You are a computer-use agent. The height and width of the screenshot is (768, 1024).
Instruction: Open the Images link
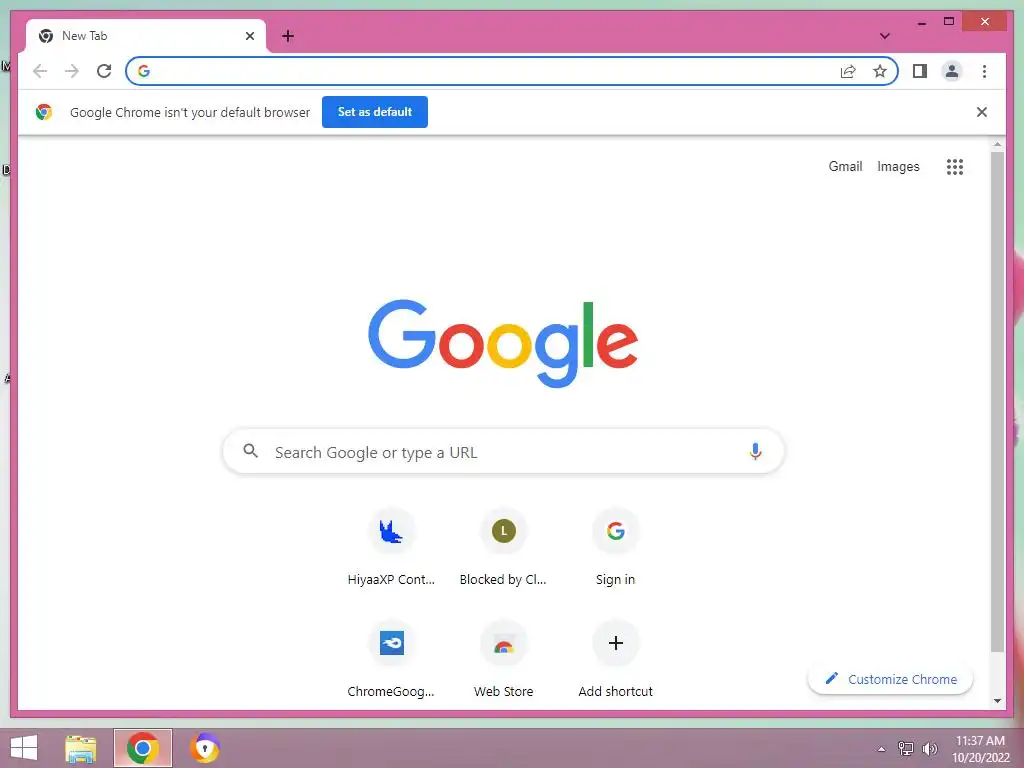pos(898,167)
